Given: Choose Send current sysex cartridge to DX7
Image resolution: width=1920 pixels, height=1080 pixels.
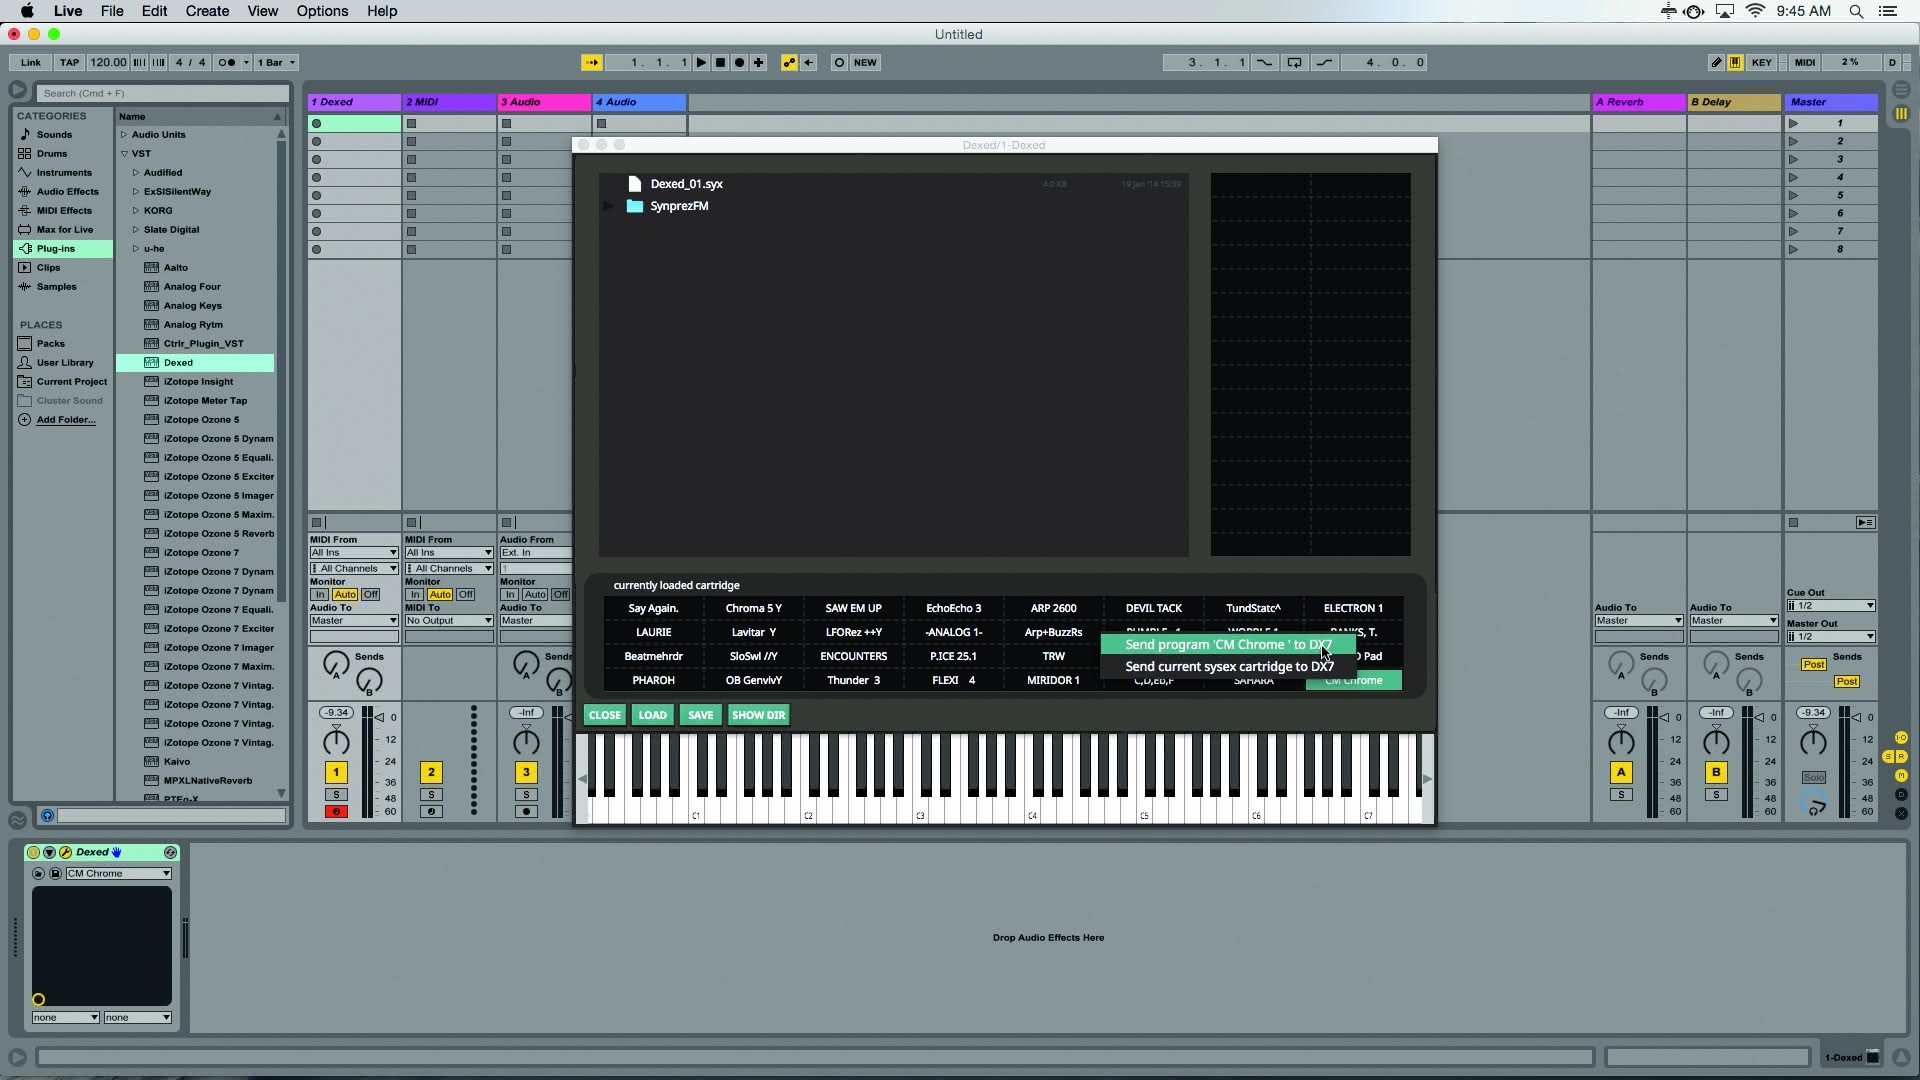Looking at the screenshot, I should coord(1228,666).
